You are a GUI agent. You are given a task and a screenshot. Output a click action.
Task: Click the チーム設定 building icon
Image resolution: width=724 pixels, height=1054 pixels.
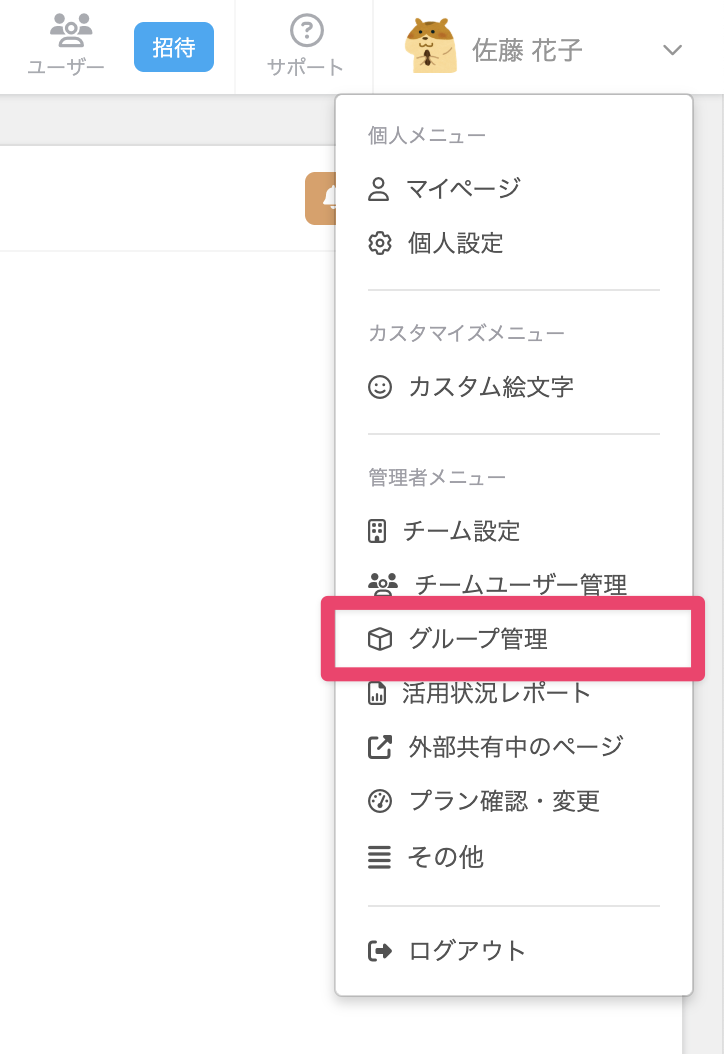[x=380, y=531]
